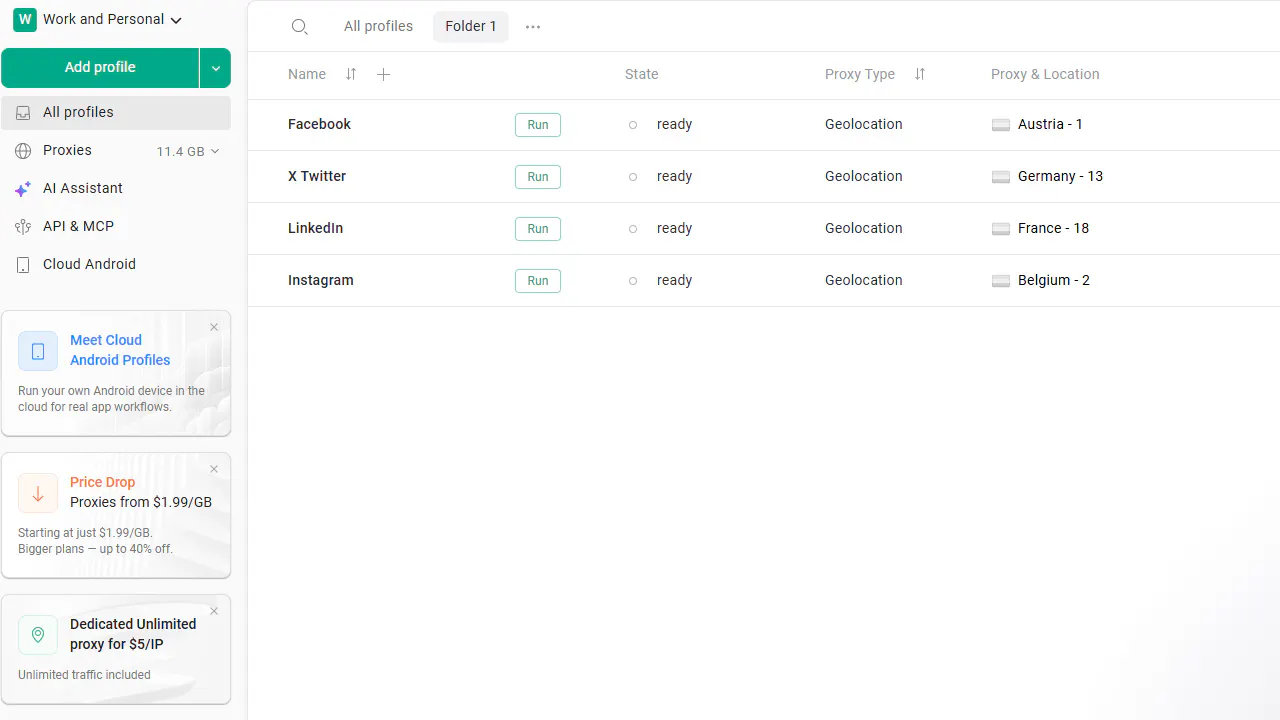
Task: Click the Belgium - 2 proxy location
Action: (1054, 280)
